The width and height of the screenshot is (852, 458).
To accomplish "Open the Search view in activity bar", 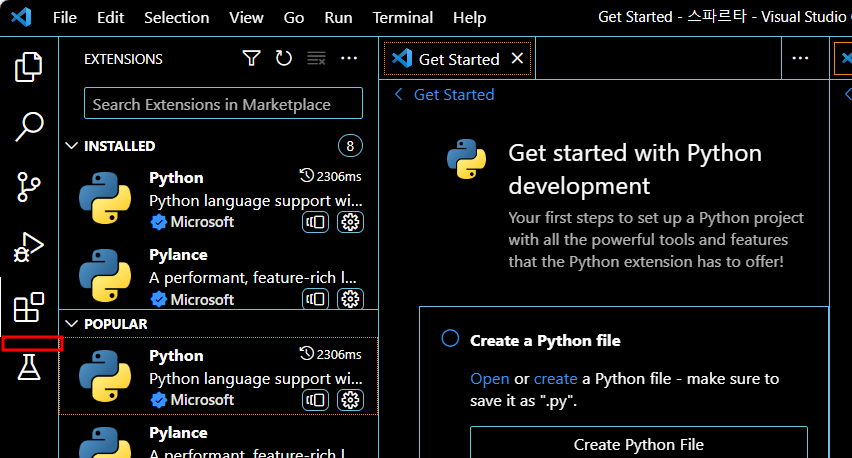I will point(28,127).
